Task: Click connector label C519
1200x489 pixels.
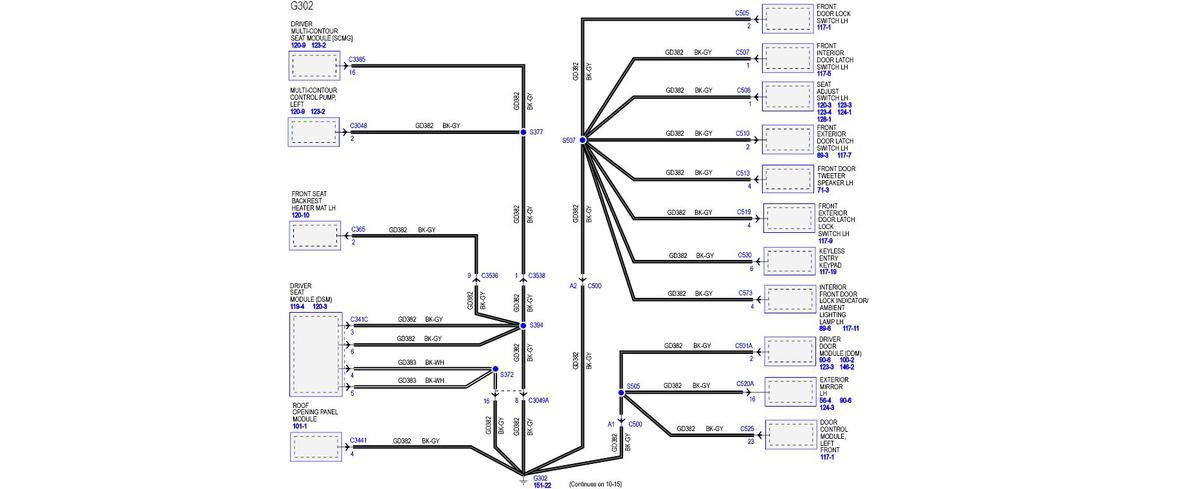Action: pos(743,212)
